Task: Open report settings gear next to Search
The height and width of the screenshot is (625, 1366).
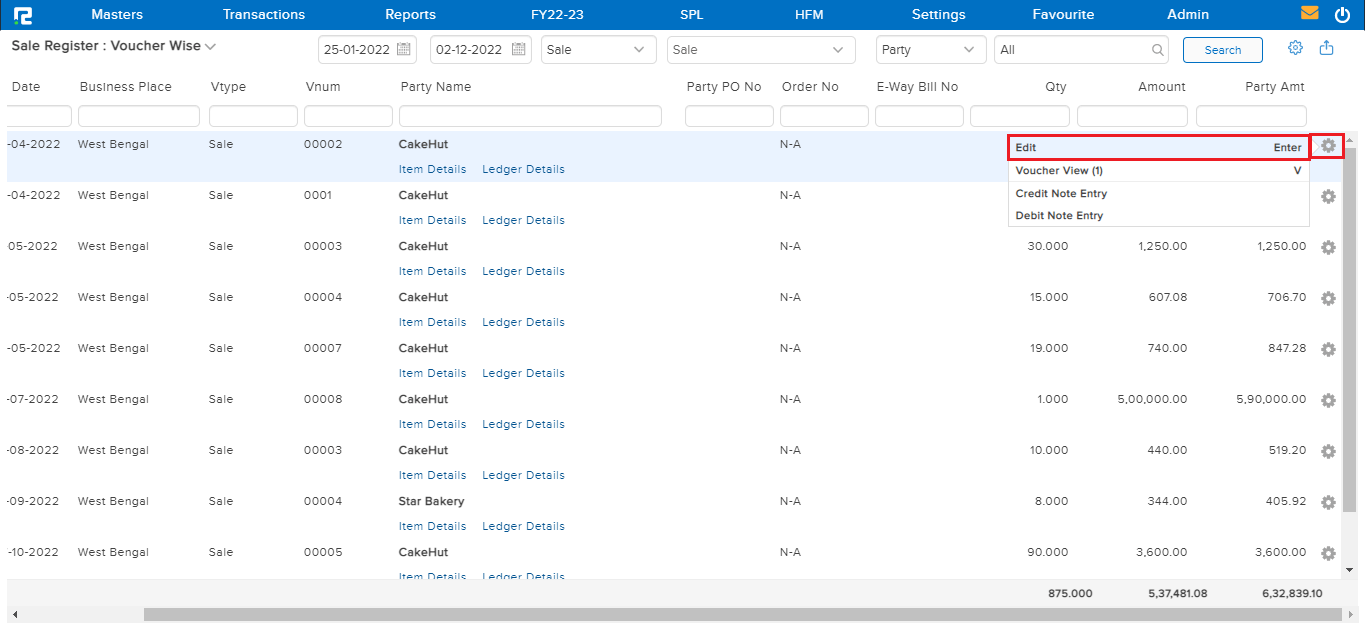Action: point(1295,48)
